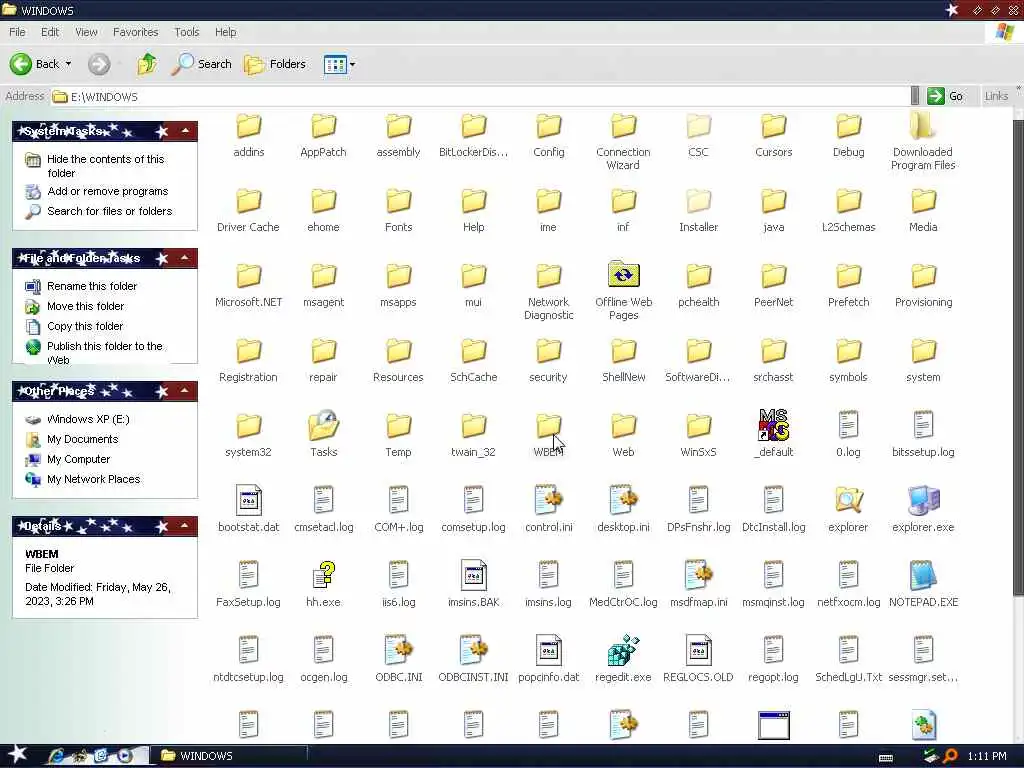Collapse the Details panel

(x=185, y=526)
